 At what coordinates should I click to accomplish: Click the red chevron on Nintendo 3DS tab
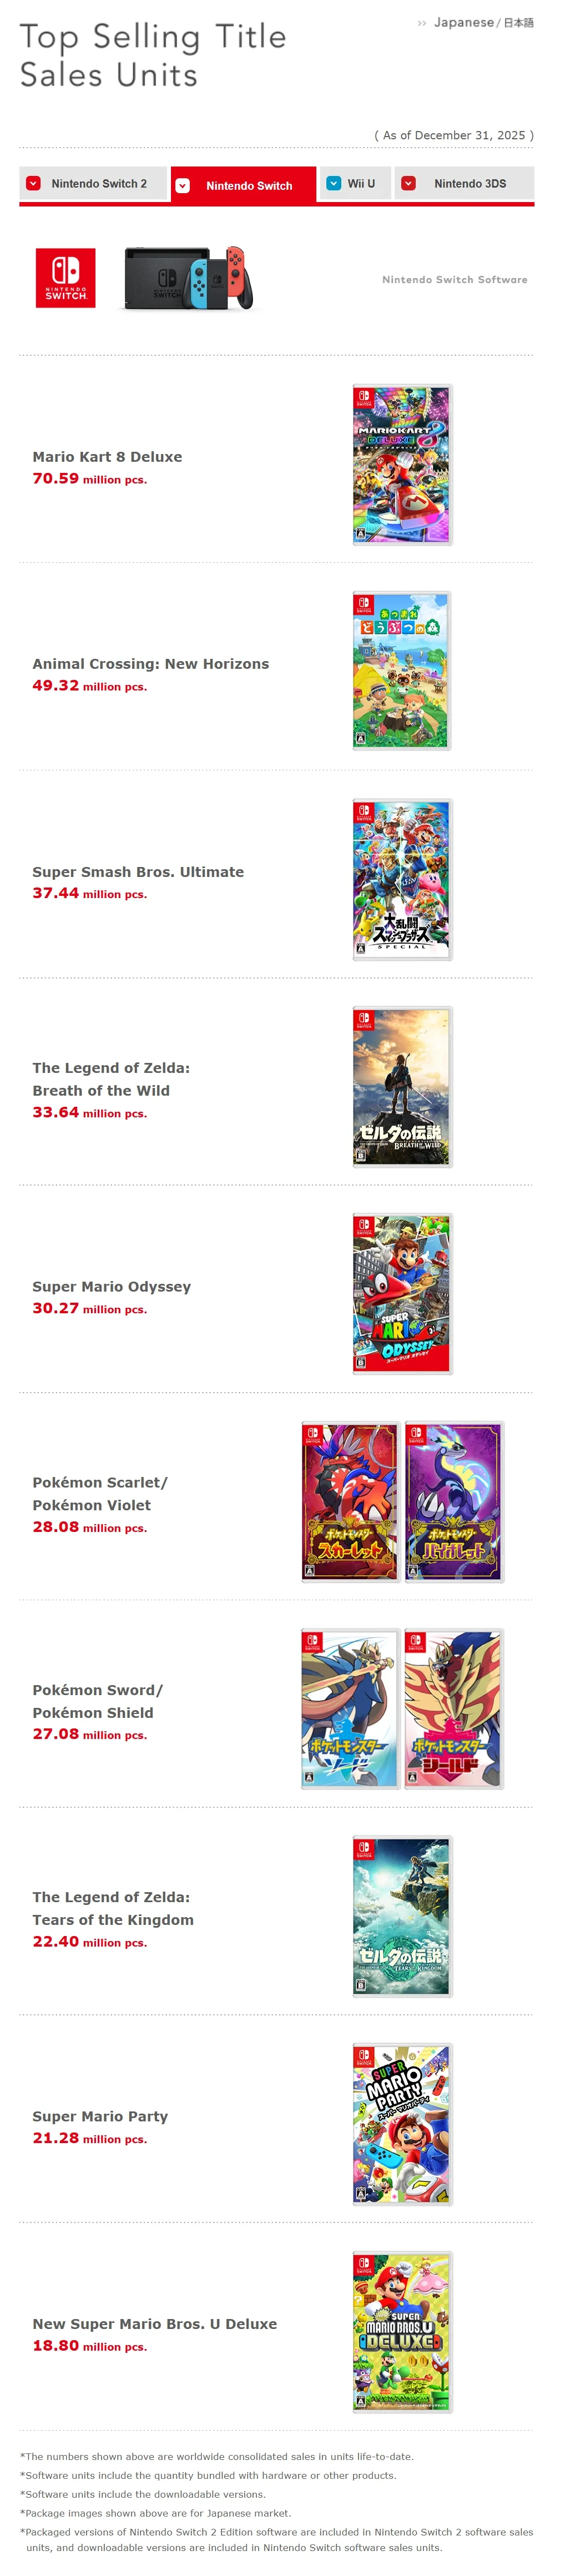pyautogui.click(x=408, y=184)
